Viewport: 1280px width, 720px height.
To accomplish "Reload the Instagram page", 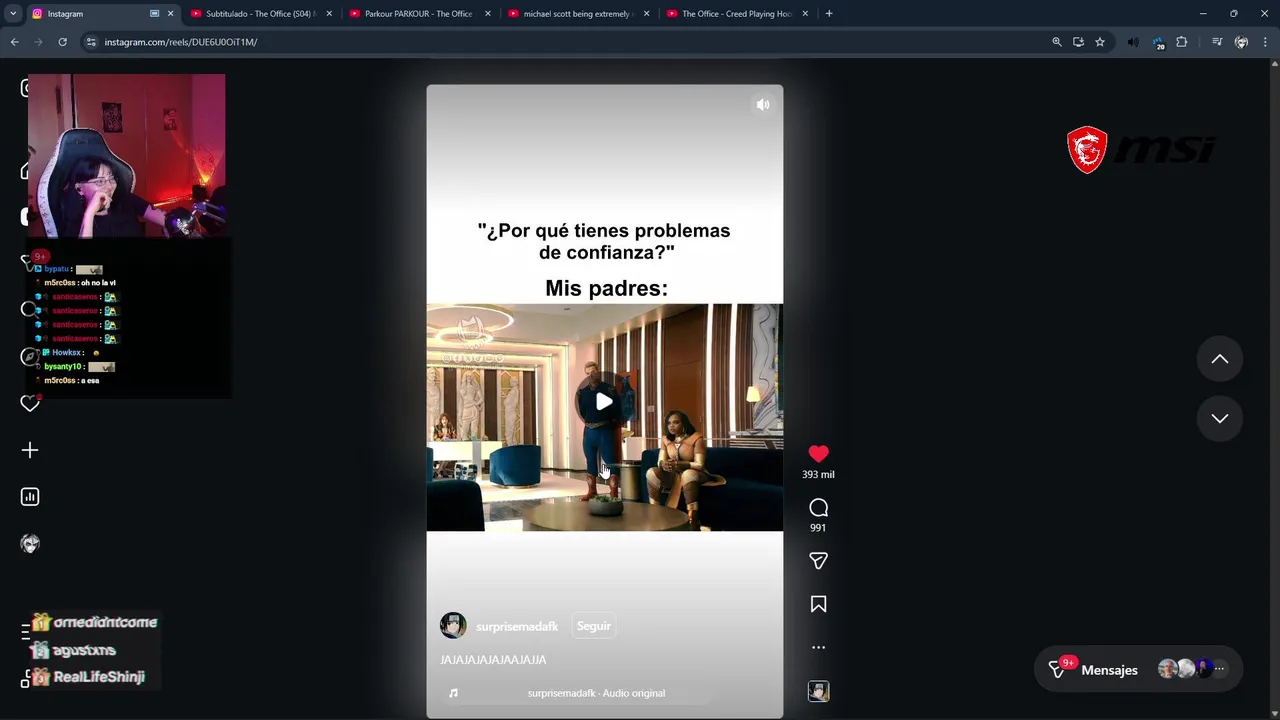I will pyautogui.click(x=62, y=42).
